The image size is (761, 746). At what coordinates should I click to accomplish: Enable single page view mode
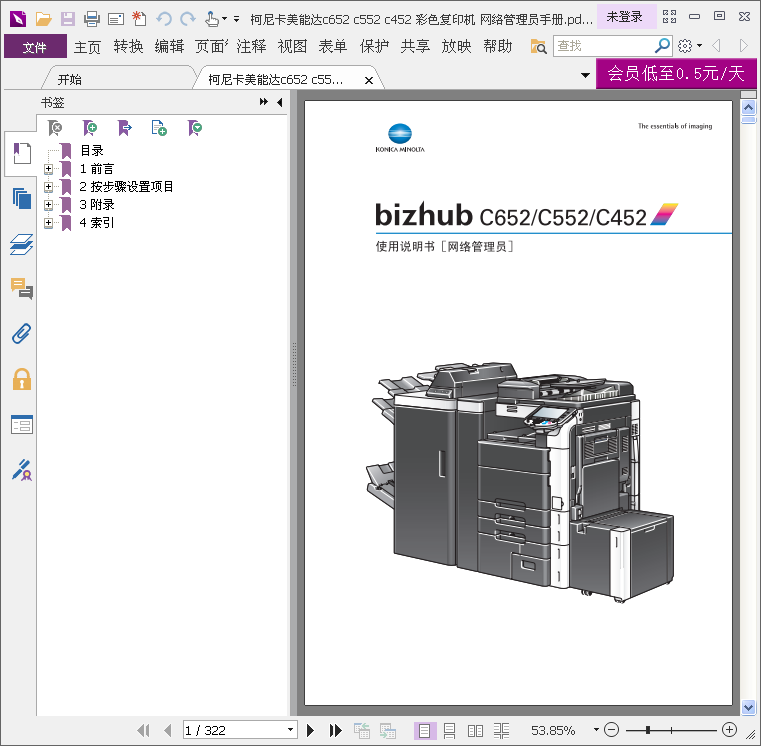click(424, 730)
